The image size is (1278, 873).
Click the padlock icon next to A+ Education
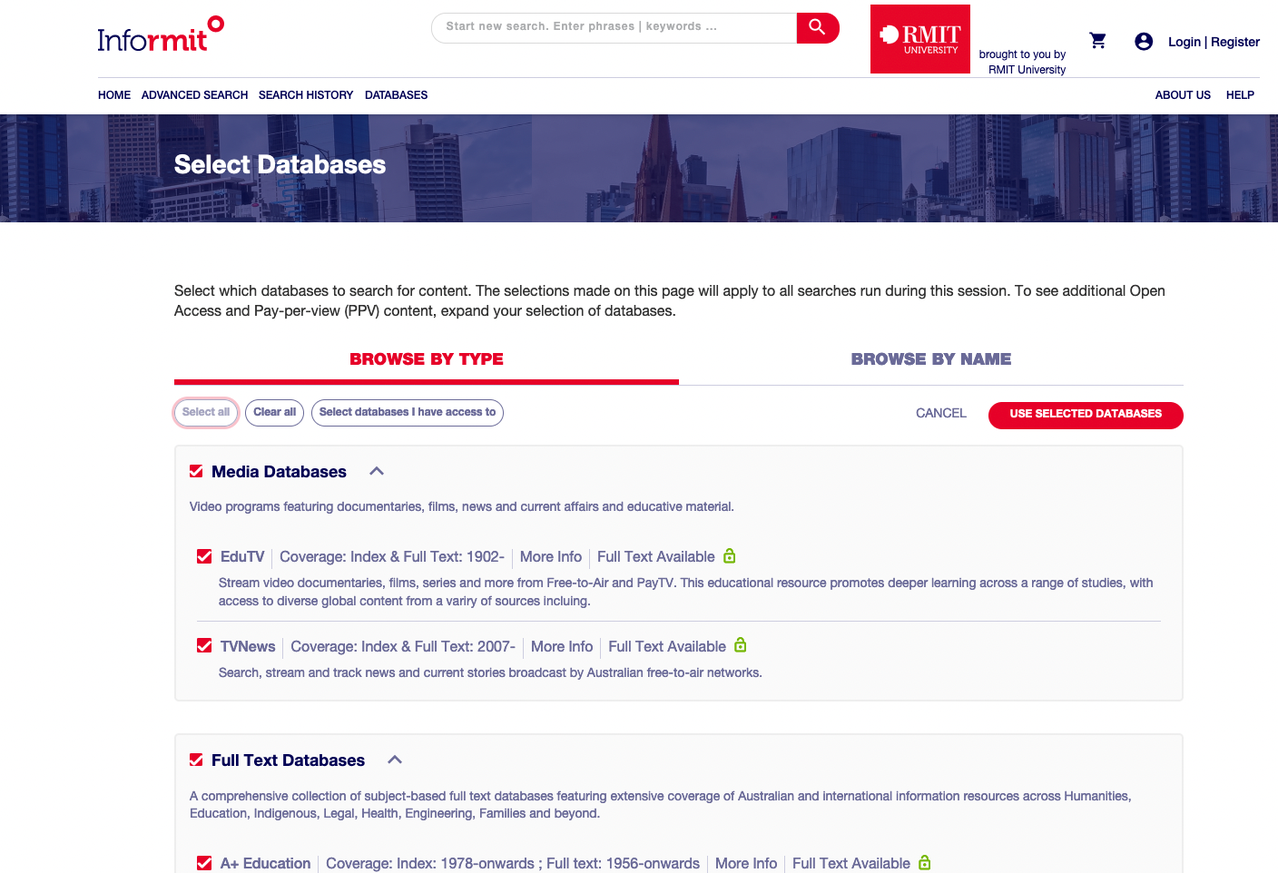(923, 862)
